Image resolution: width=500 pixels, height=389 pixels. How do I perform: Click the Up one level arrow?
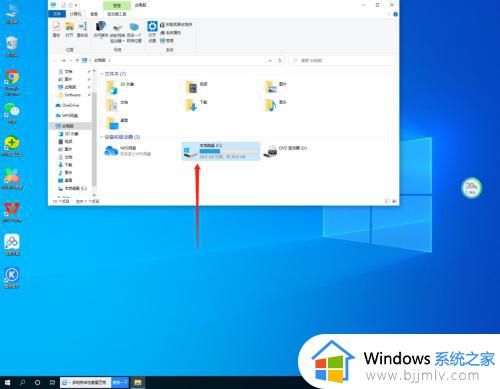[x=77, y=60]
